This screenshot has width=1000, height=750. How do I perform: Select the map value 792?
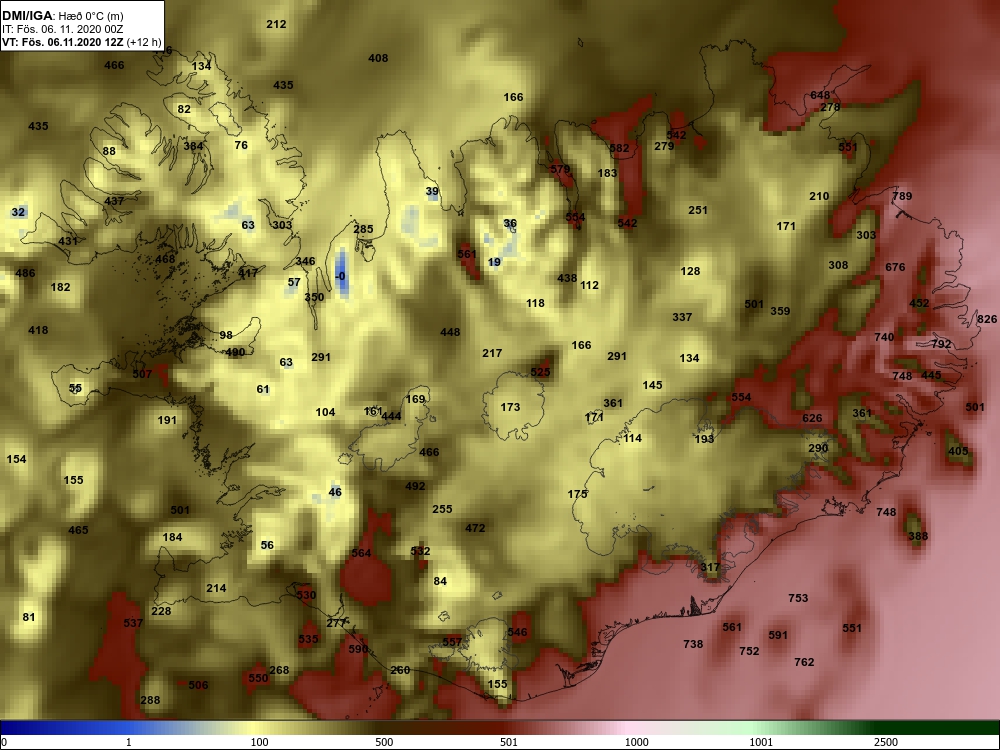tap(941, 344)
